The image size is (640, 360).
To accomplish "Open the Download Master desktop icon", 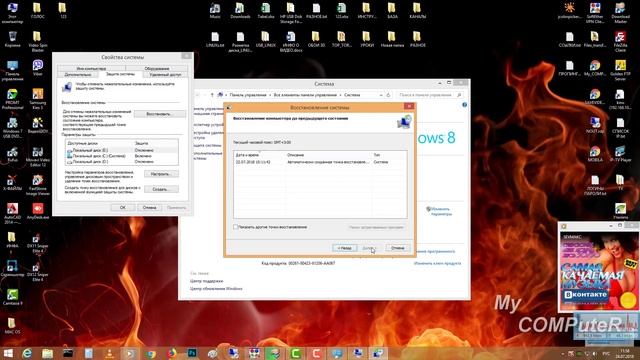I will click(x=620, y=13).
